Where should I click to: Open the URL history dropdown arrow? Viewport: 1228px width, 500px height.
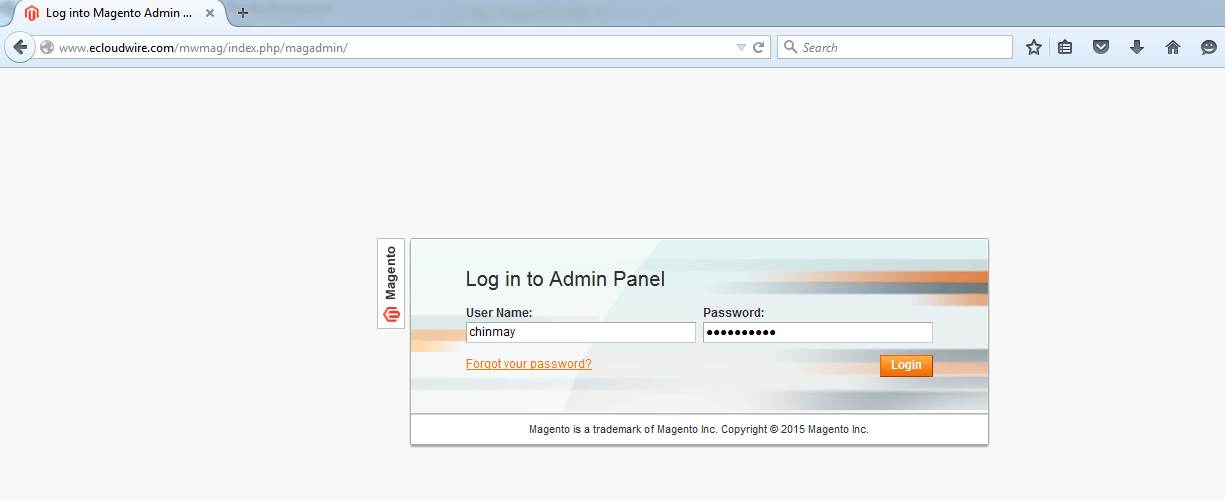pyautogui.click(x=741, y=48)
